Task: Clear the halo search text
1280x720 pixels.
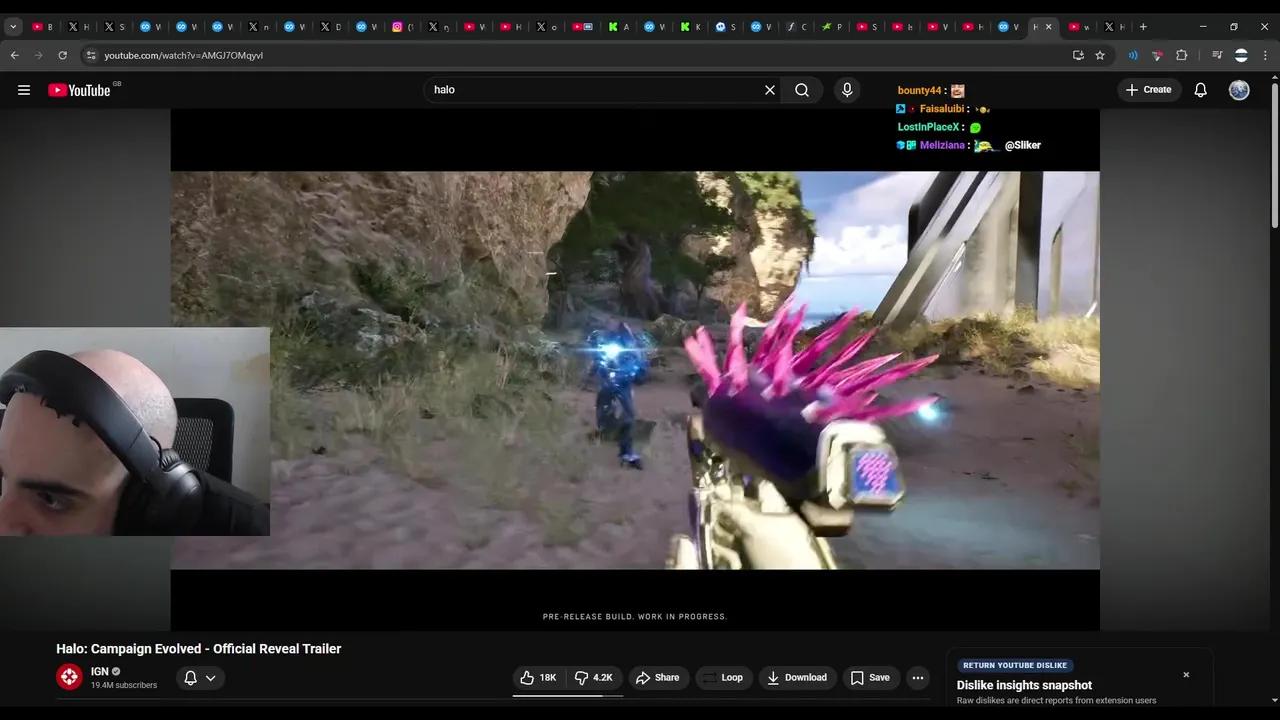Action: pos(770,90)
